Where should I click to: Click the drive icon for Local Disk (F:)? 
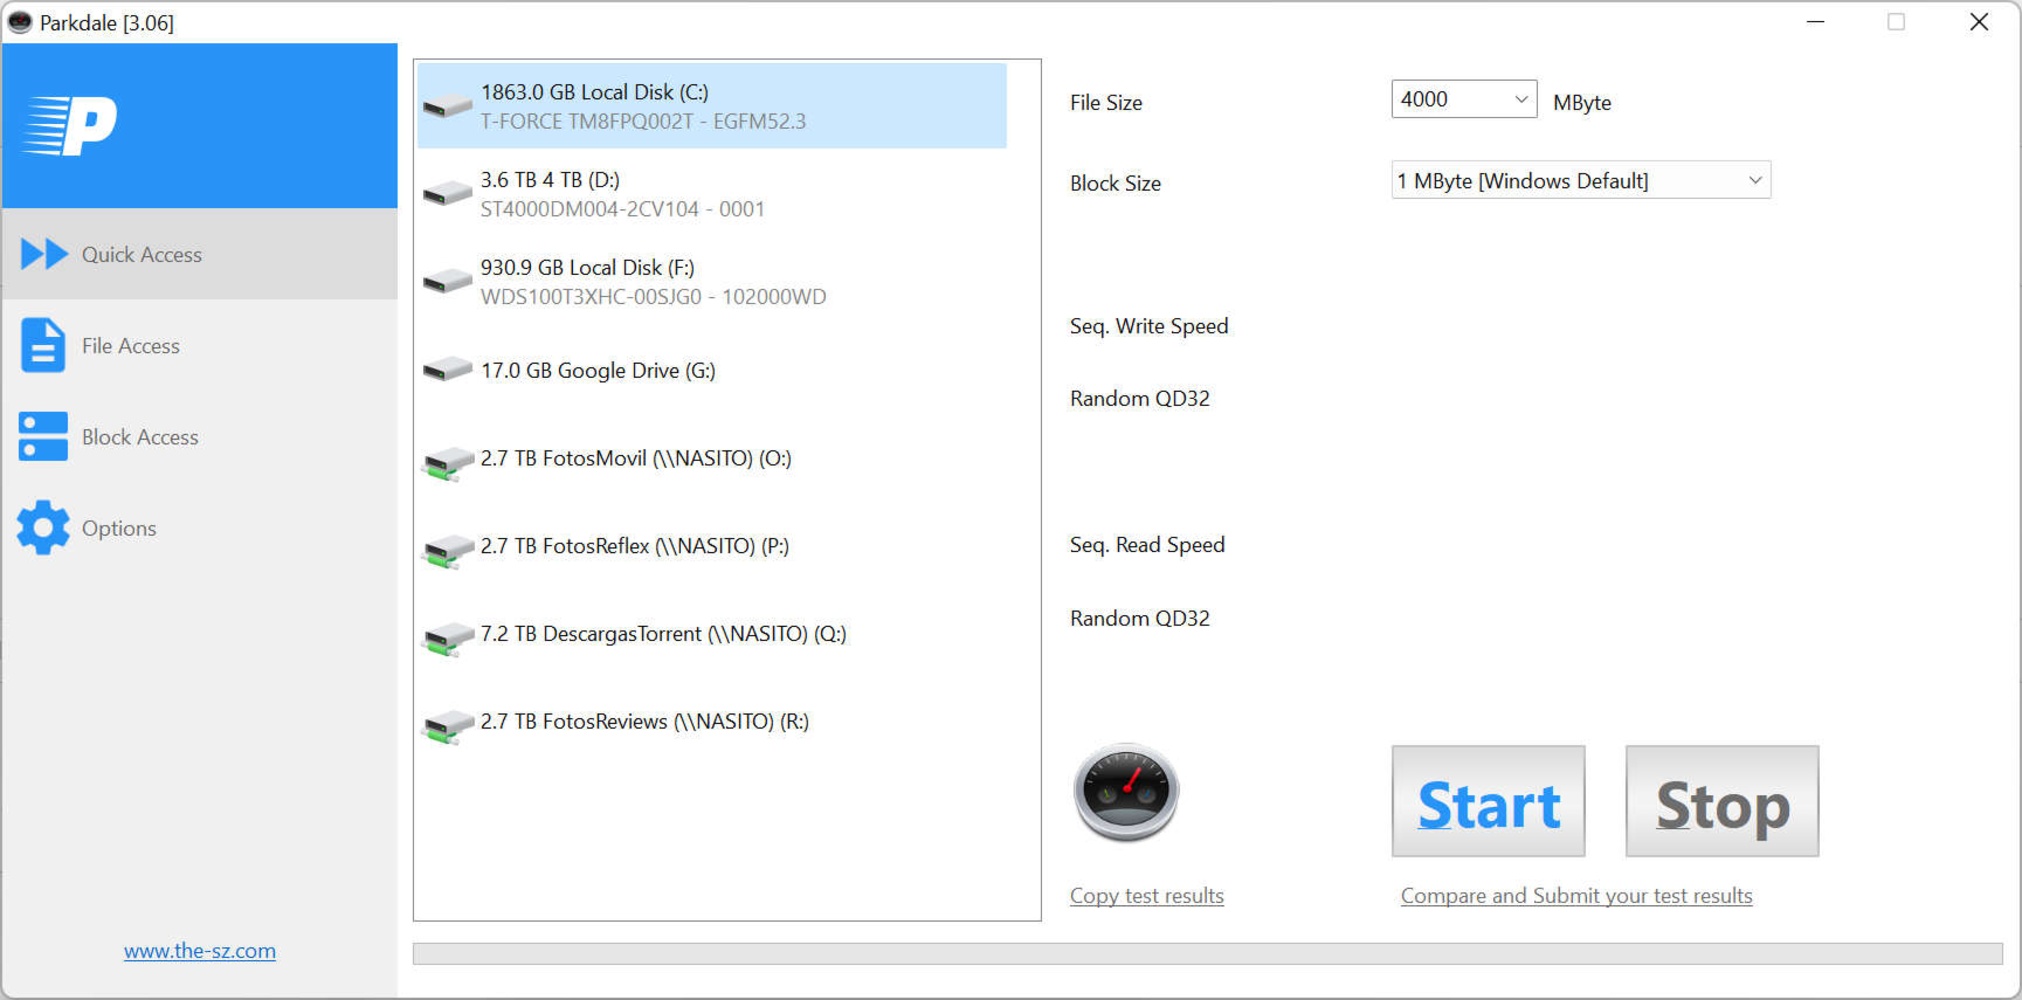tap(447, 282)
